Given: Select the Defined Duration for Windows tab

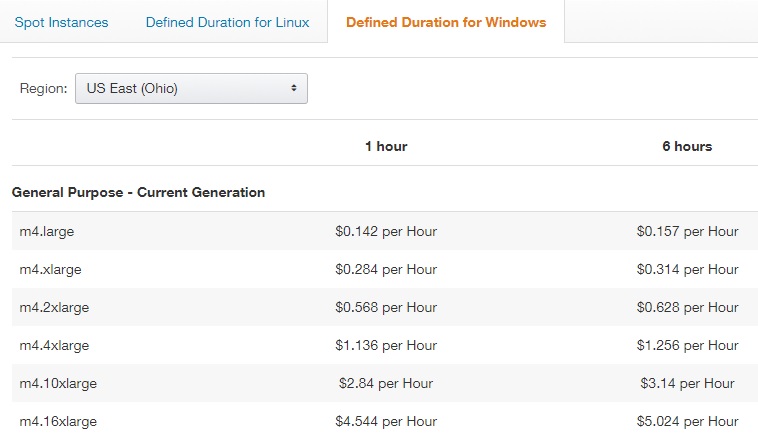Looking at the screenshot, I should point(446,22).
